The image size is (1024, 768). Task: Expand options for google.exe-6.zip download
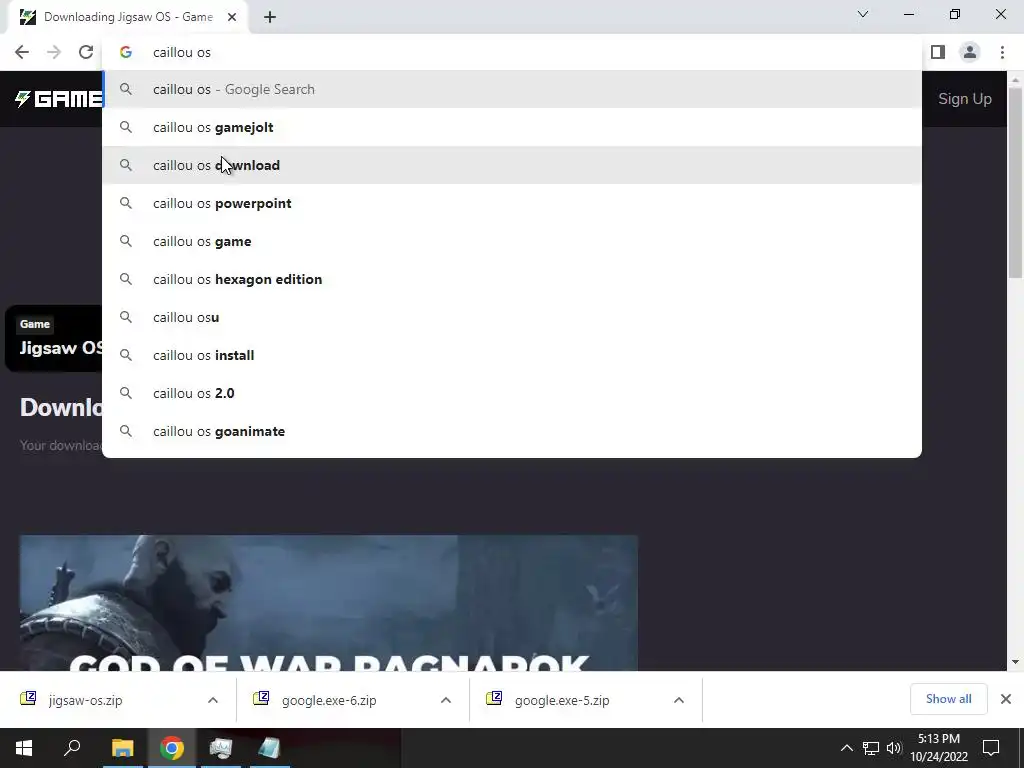[x=446, y=700]
